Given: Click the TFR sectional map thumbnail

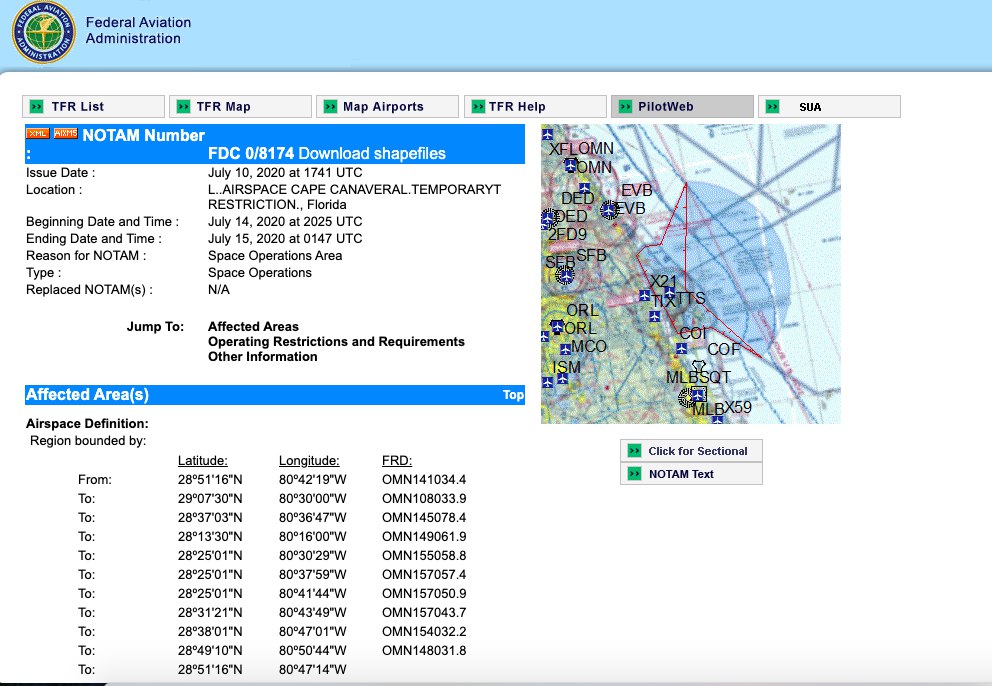Looking at the screenshot, I should 691,274.
